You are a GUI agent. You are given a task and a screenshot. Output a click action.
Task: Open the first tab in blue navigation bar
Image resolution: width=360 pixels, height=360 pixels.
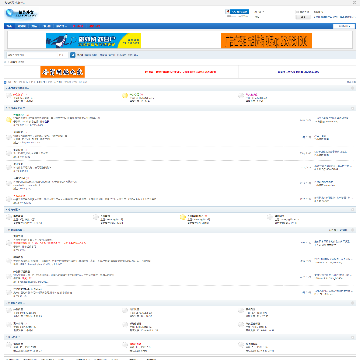(9, 26)
